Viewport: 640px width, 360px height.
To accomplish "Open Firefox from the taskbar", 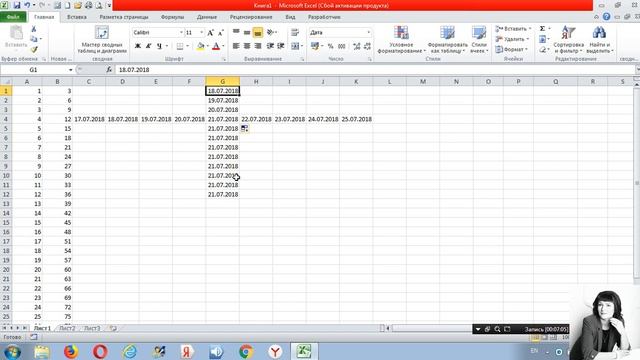I will [x=71, y=351].
